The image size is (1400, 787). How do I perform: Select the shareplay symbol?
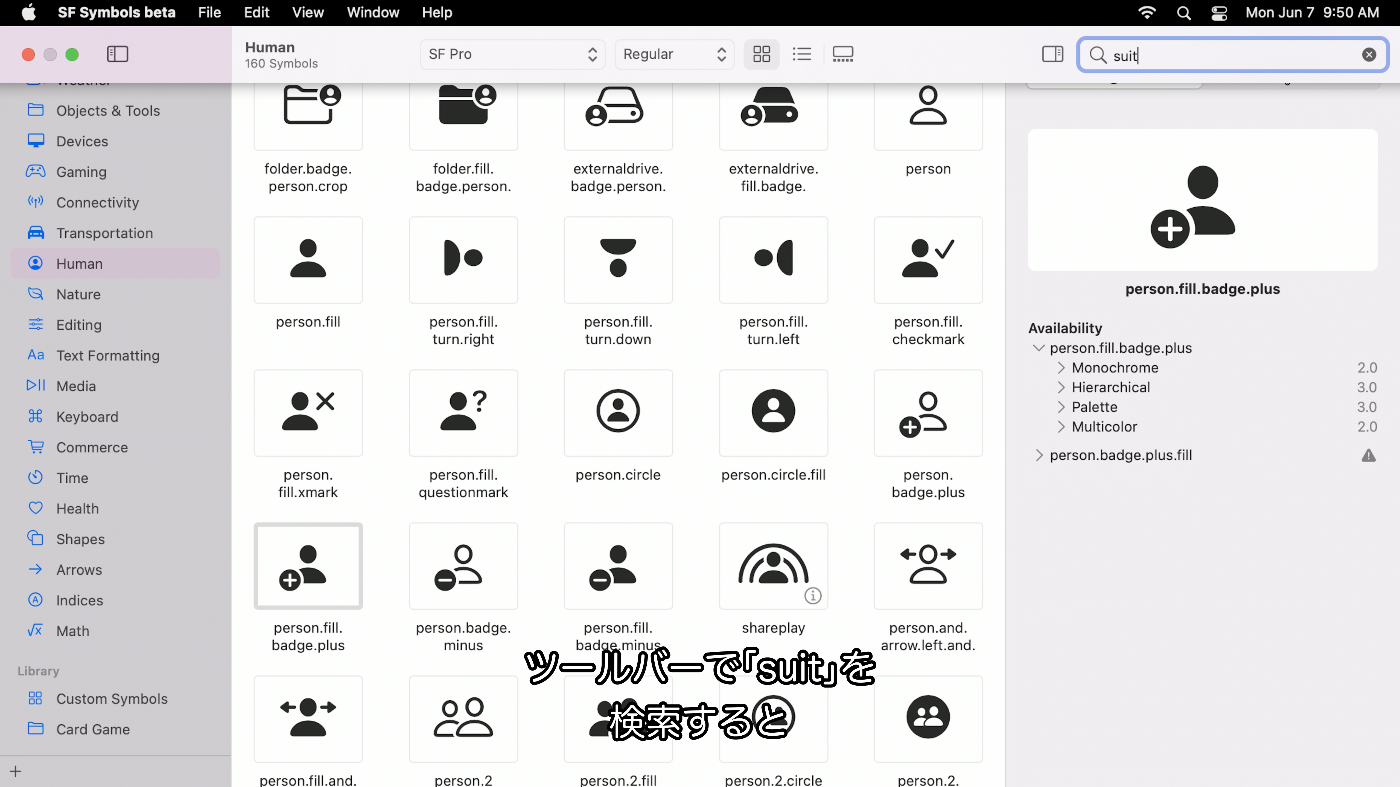click(x=773, y=566)
